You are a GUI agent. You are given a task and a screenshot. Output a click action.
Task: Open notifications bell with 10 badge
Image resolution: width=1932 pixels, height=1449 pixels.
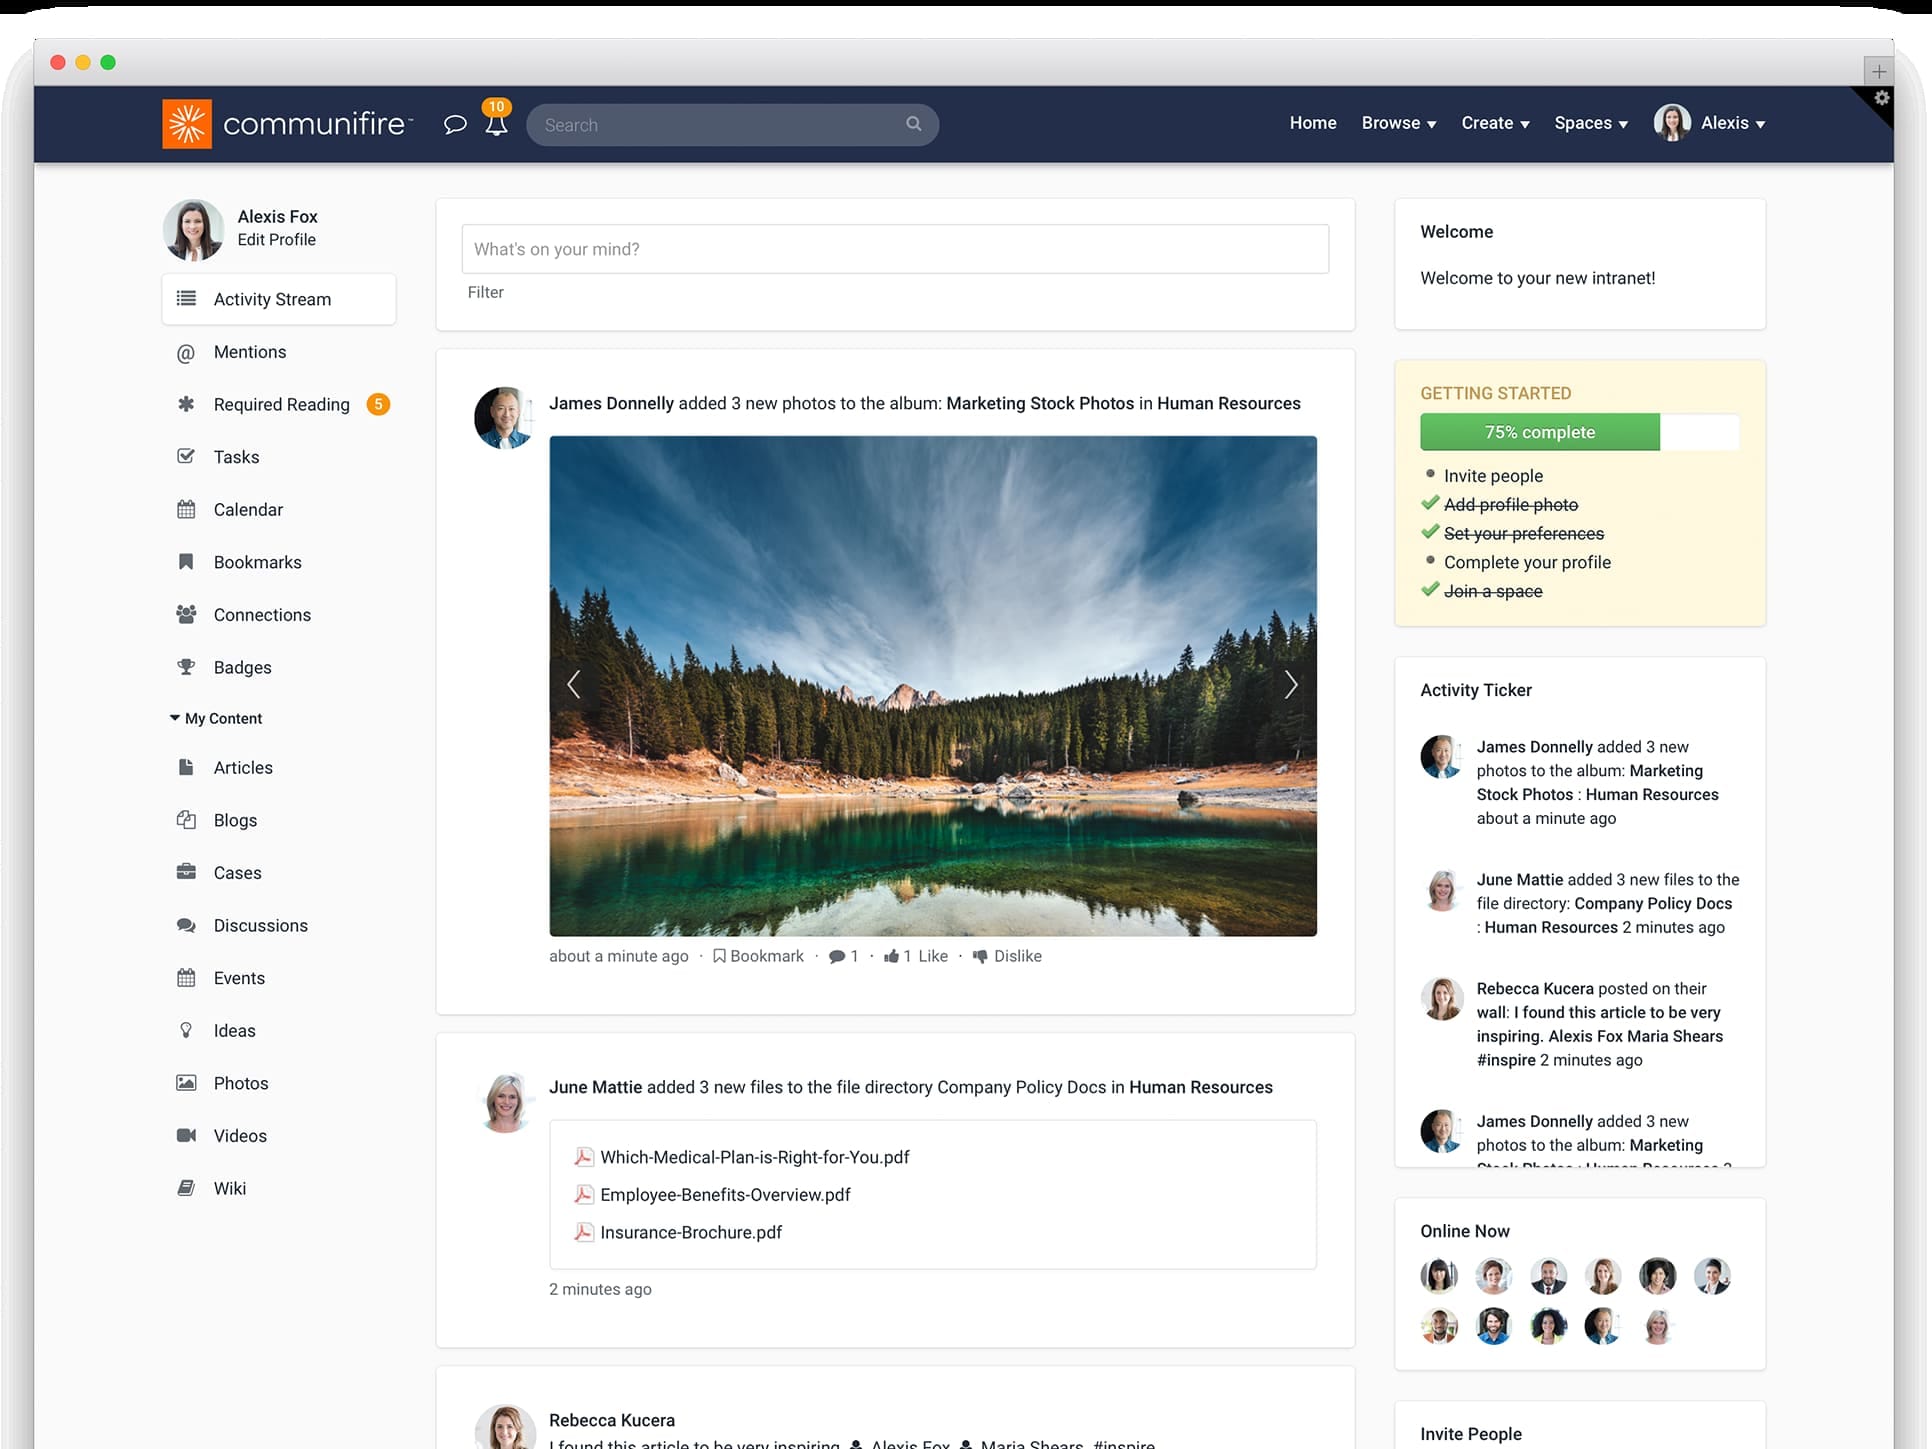click(x=496, y=119)
